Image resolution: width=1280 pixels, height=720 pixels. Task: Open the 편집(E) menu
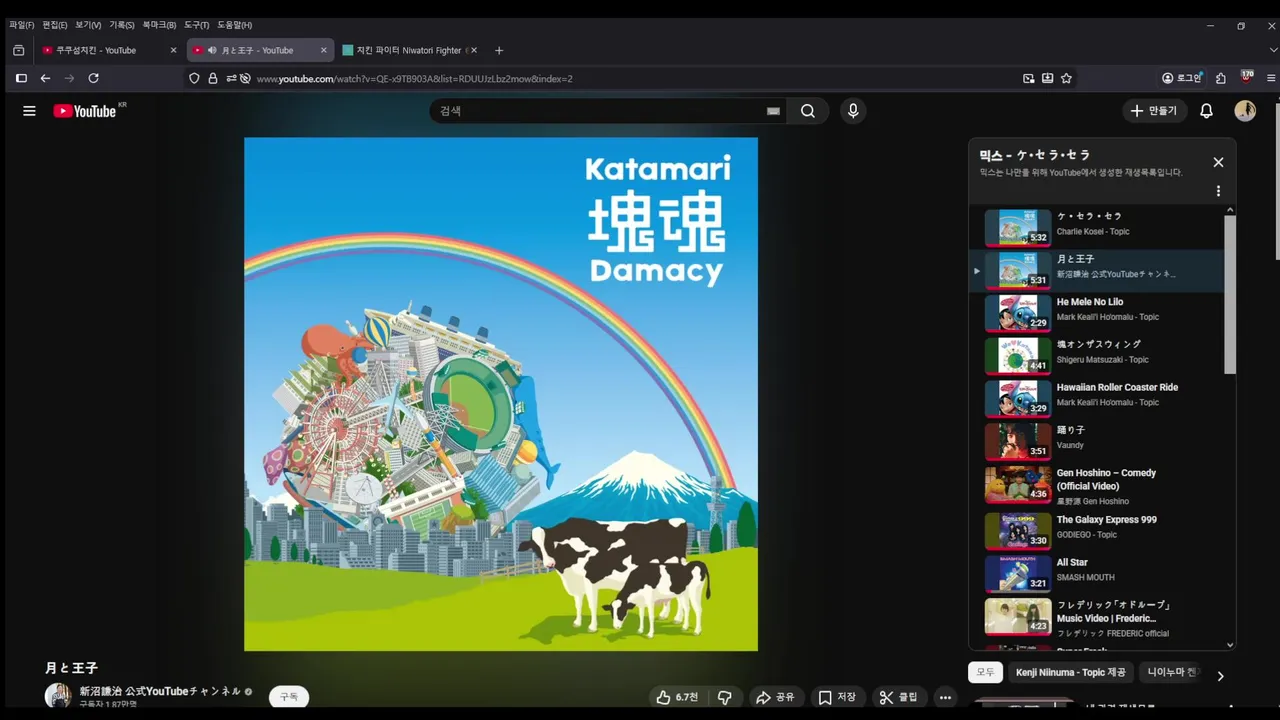[54, 25]
